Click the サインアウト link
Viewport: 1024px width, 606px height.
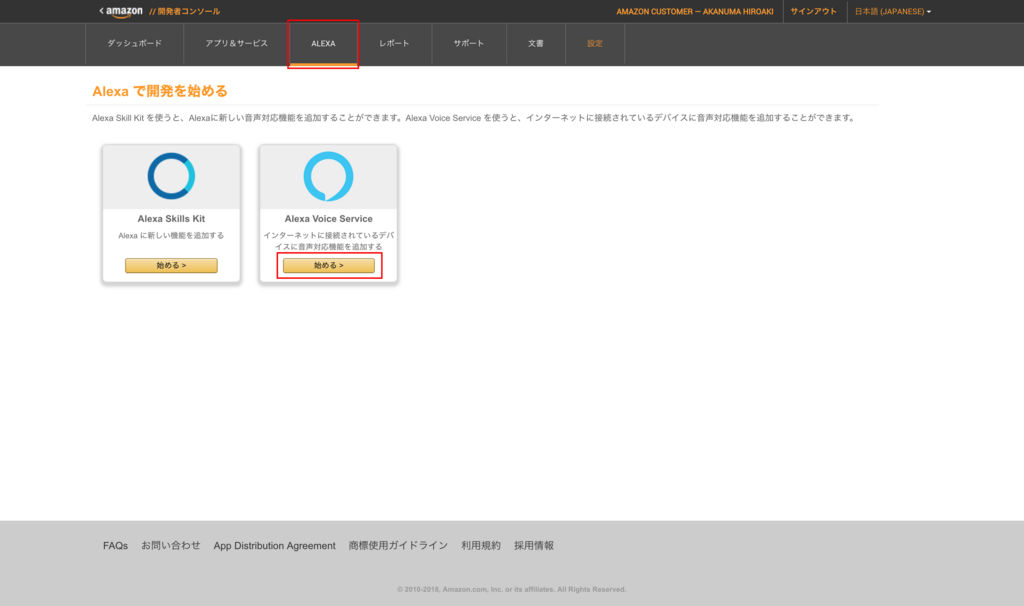(x=813, y=12)
